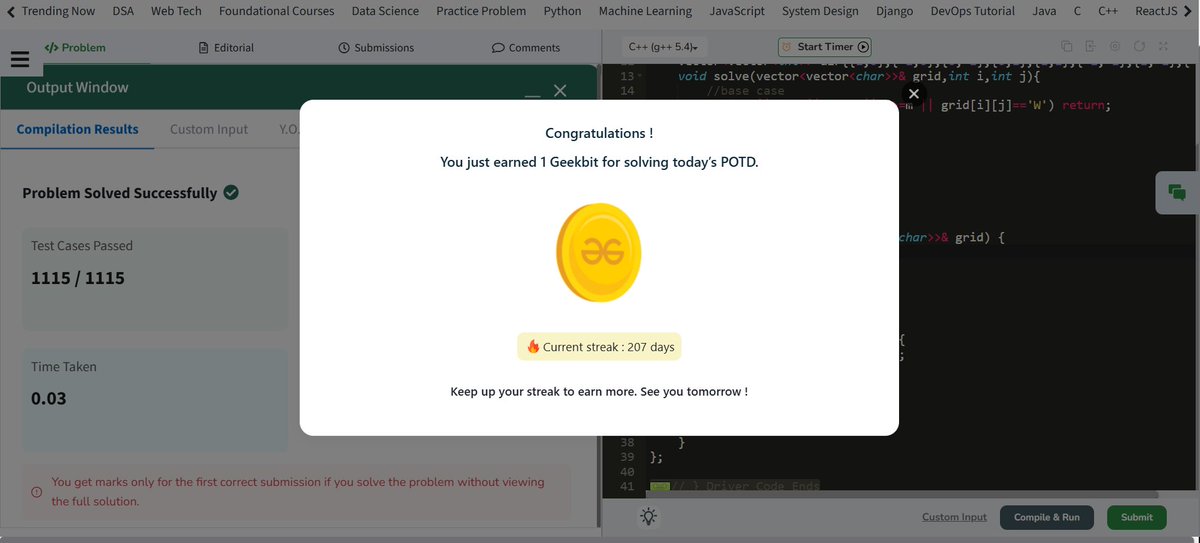Click the Time Taken 0.03 value
Image resolution: width=1200 pixels, height=543 pixels.
coord(49,398)
